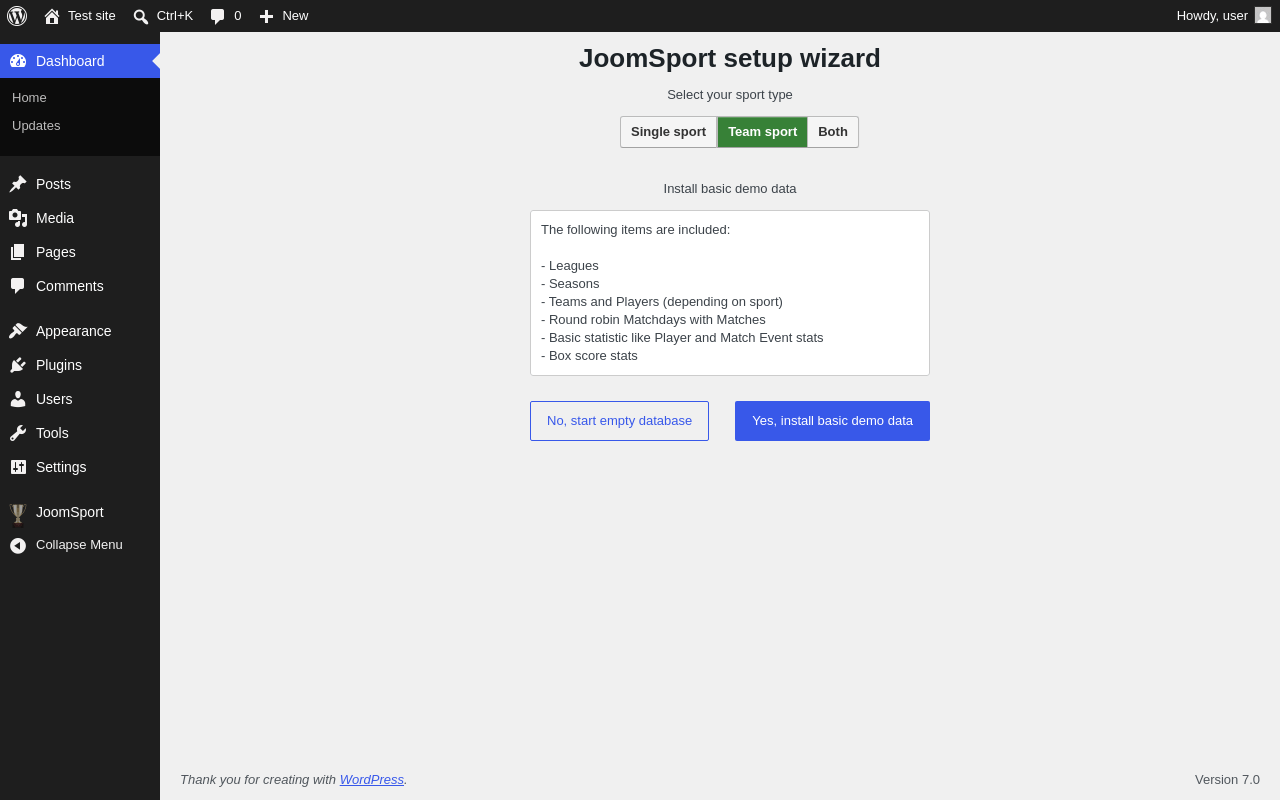This screenshot has height=800, width=1280.
Task: Go to the Media menu
Action: [80, 218]
